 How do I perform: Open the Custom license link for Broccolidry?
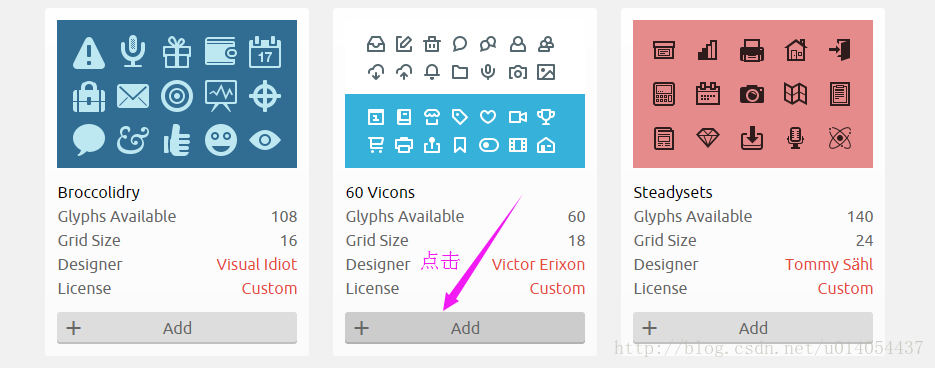(x=270, y=288)
